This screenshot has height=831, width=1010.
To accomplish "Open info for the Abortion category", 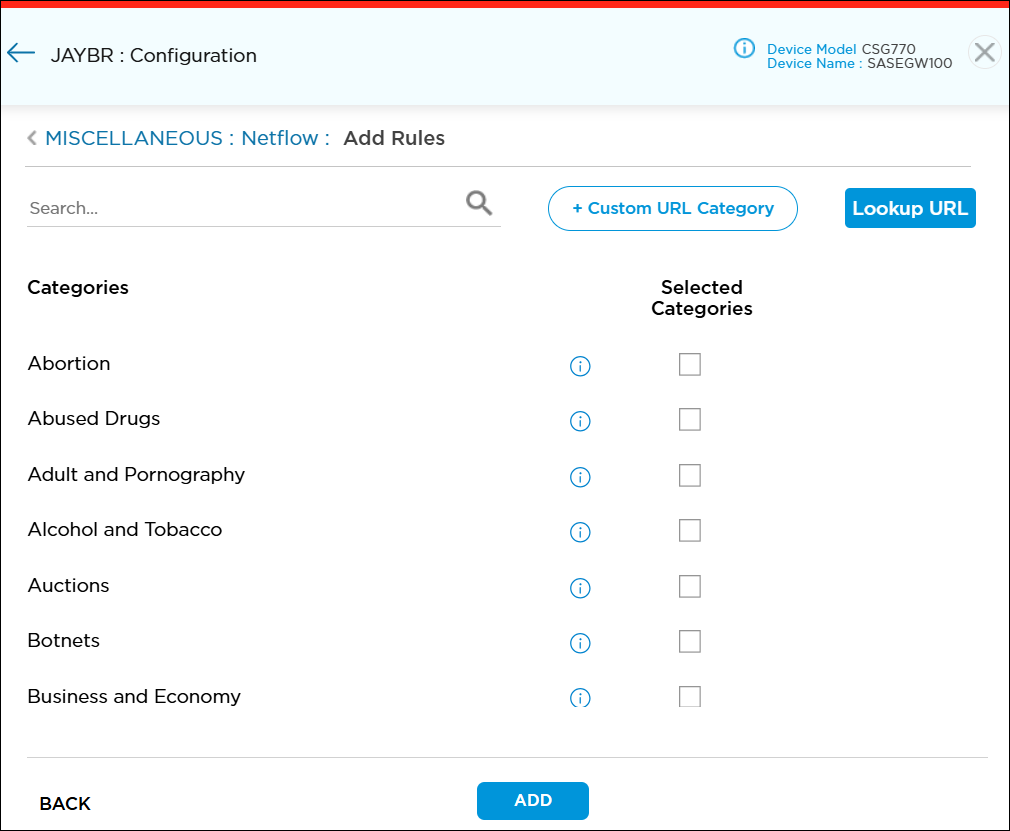I will [x=580, y=366].
